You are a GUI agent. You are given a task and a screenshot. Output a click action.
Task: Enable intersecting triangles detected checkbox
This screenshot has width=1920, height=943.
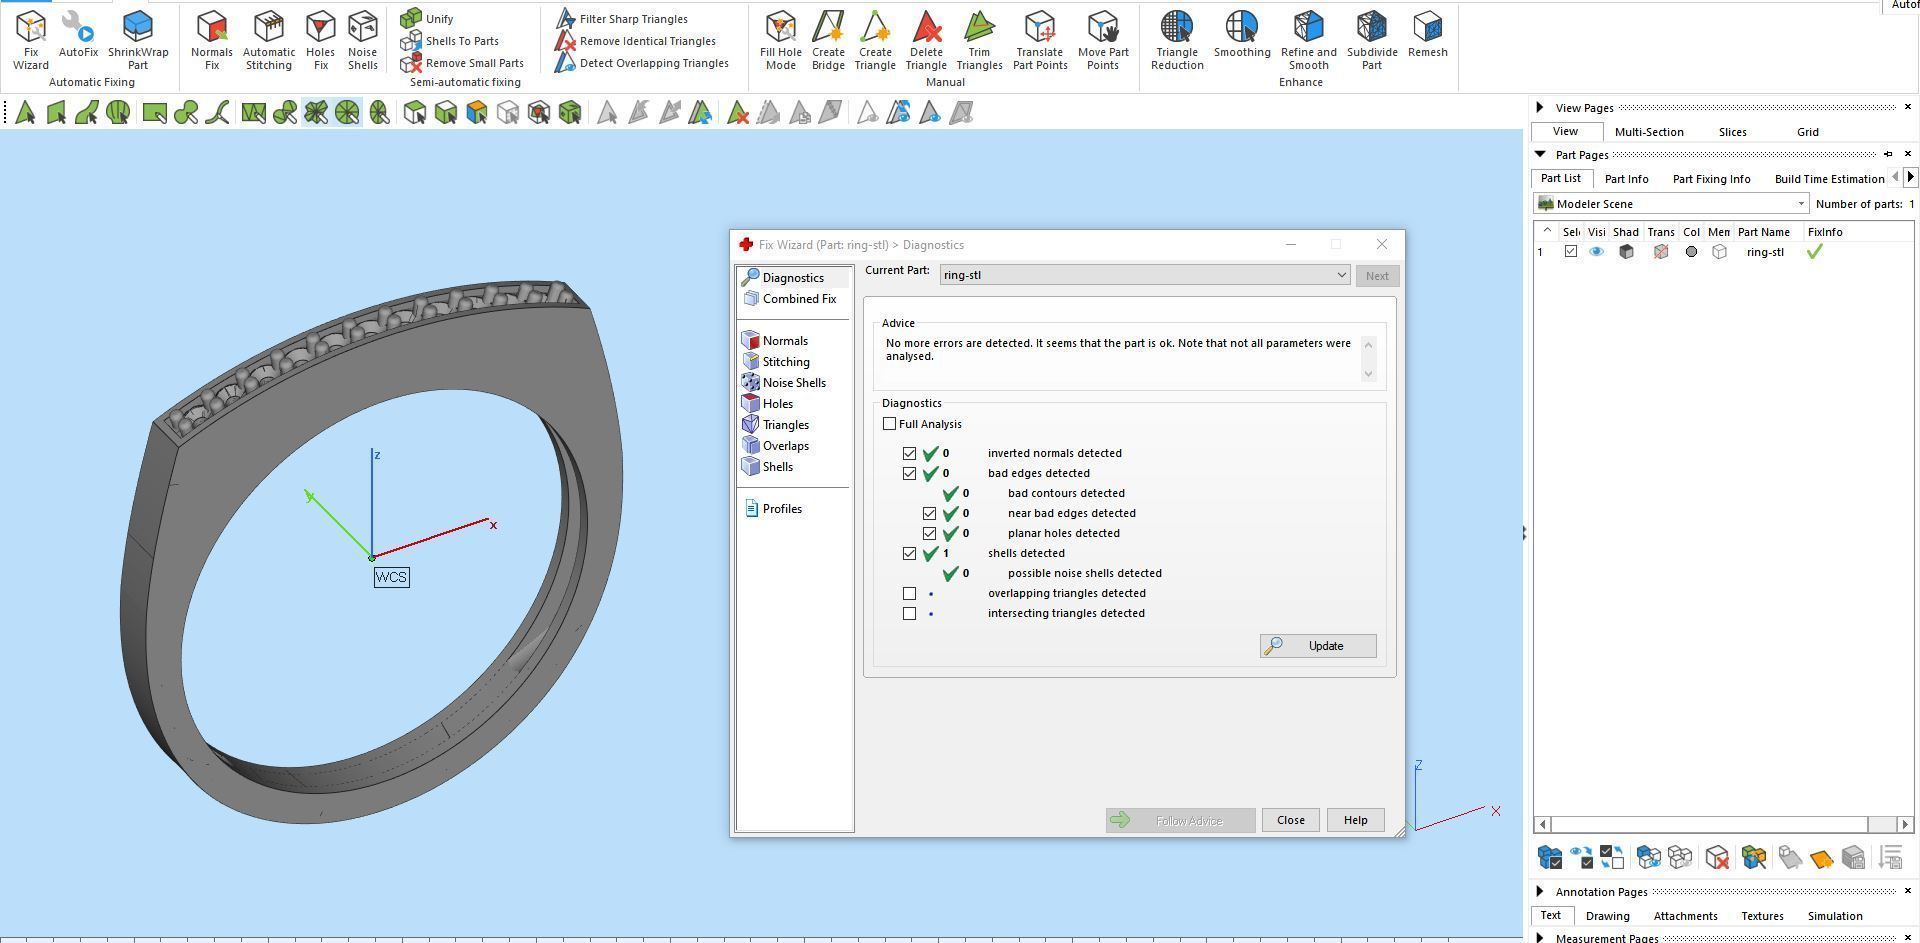pos(909,613)
